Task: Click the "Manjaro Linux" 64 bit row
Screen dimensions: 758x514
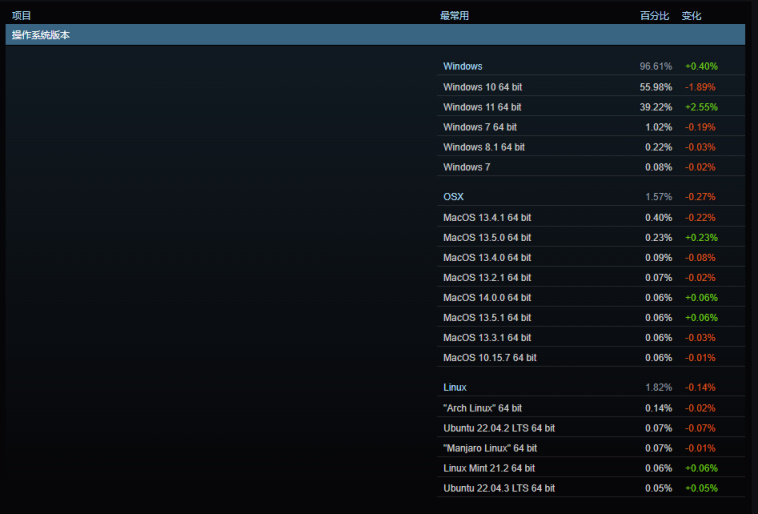Action: [591, 448]
